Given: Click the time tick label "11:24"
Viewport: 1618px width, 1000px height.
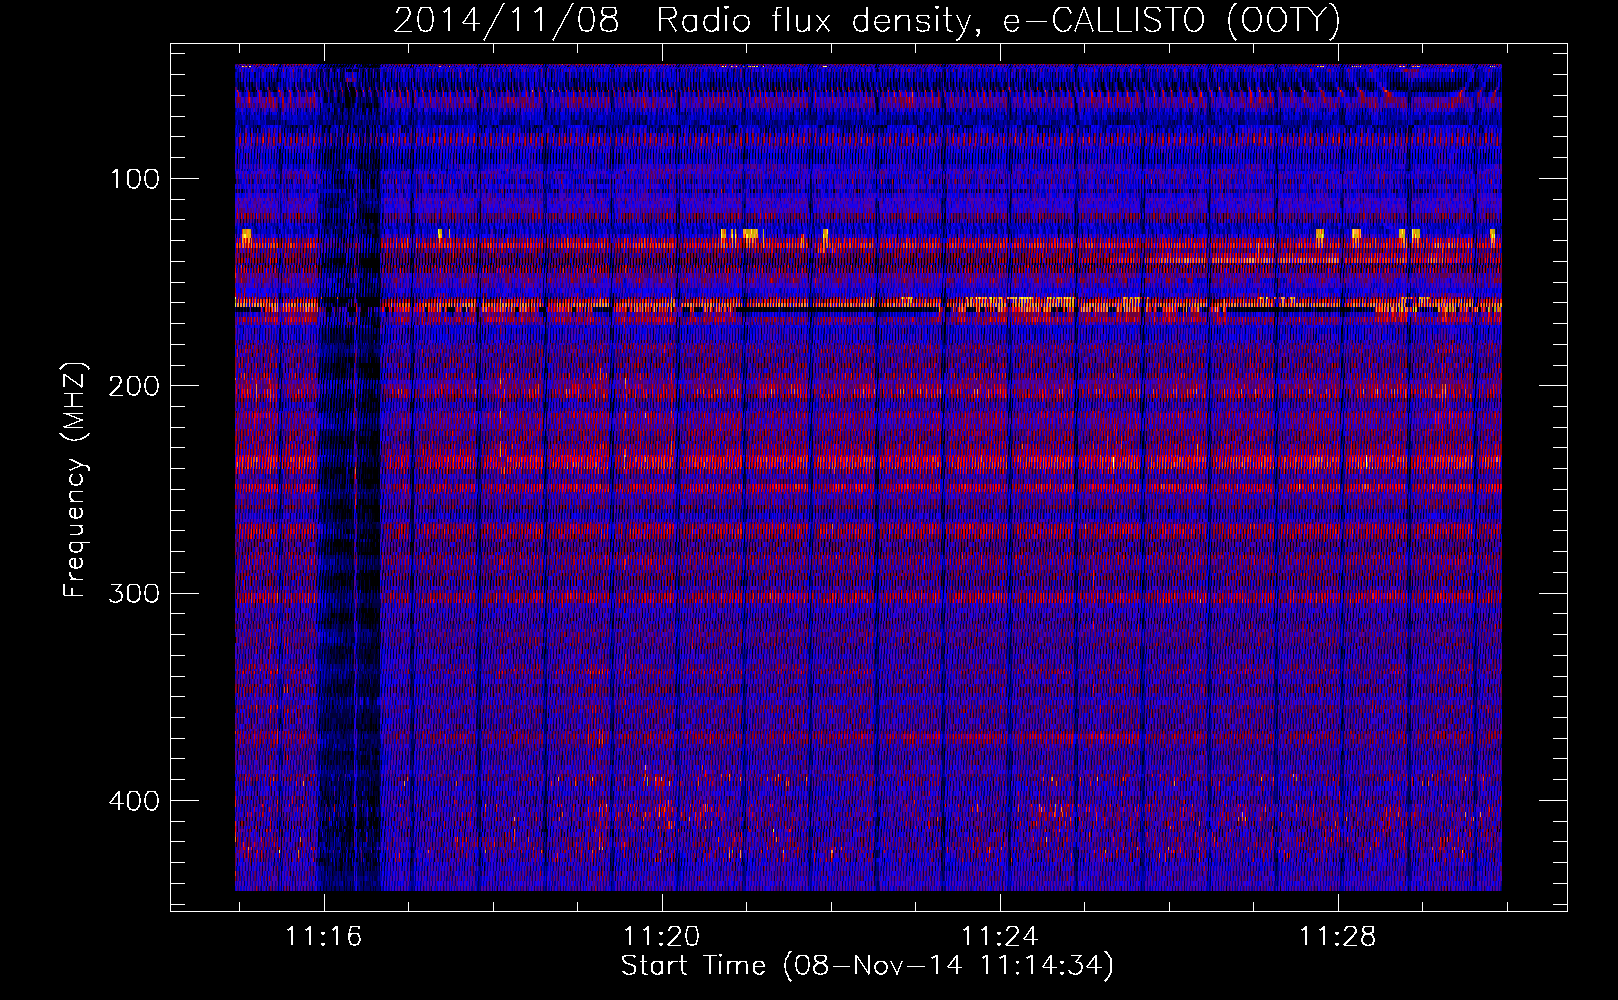Looking at the screenshot, I should [999, 937].
